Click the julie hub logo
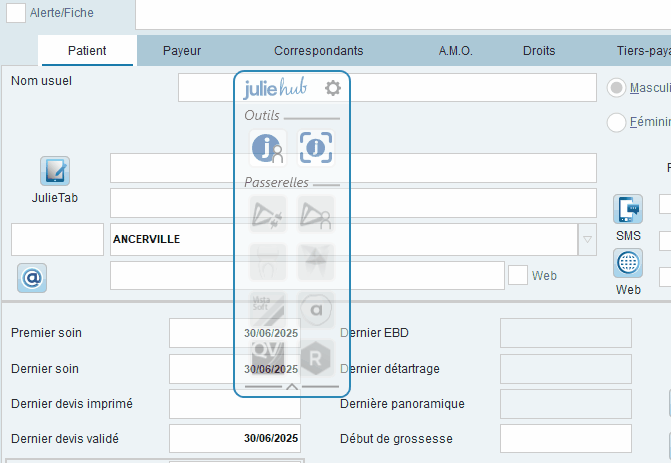This screenshot has width=671, height=463. pos(275,88)
